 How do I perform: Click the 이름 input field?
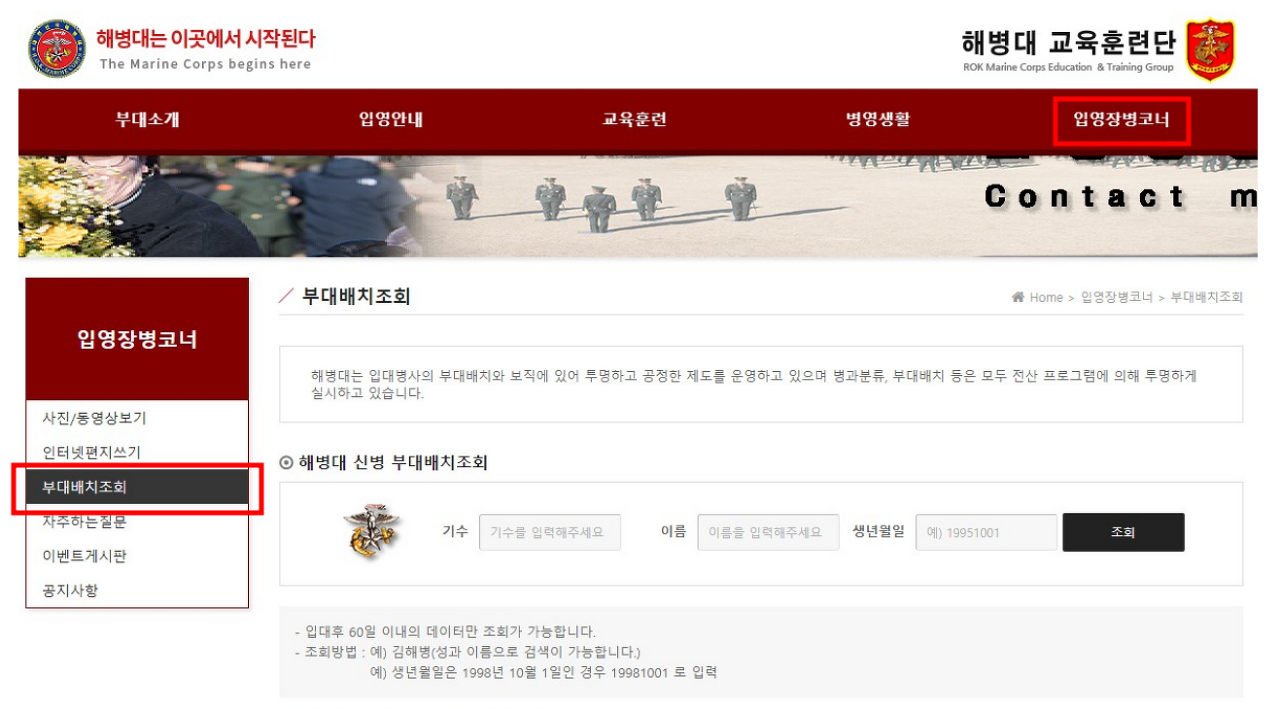point(768,532)
